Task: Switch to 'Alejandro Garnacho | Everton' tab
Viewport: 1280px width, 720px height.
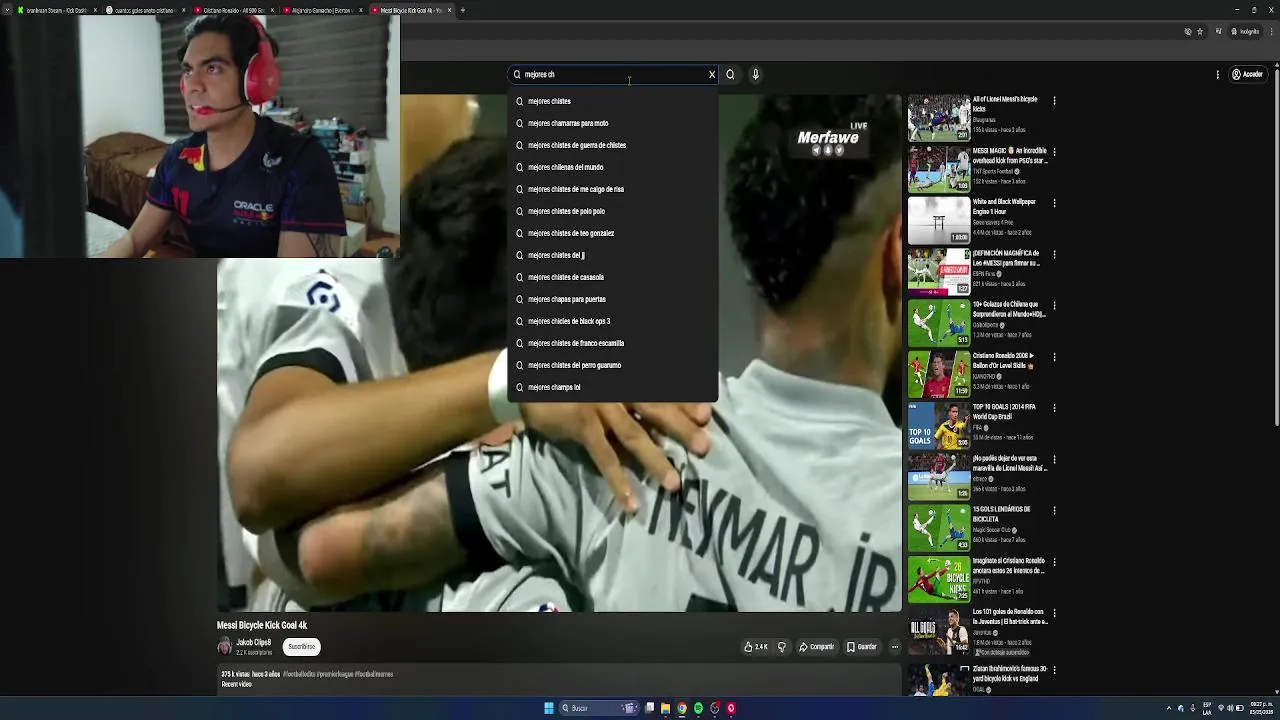Action: point(321,10)
